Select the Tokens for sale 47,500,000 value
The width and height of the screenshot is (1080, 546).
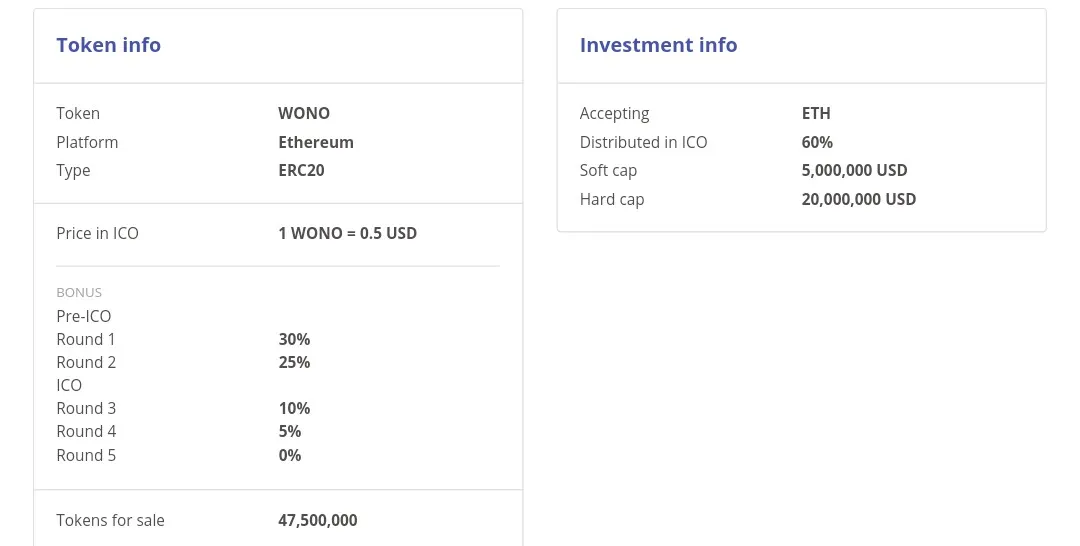(x=318, y=520)
